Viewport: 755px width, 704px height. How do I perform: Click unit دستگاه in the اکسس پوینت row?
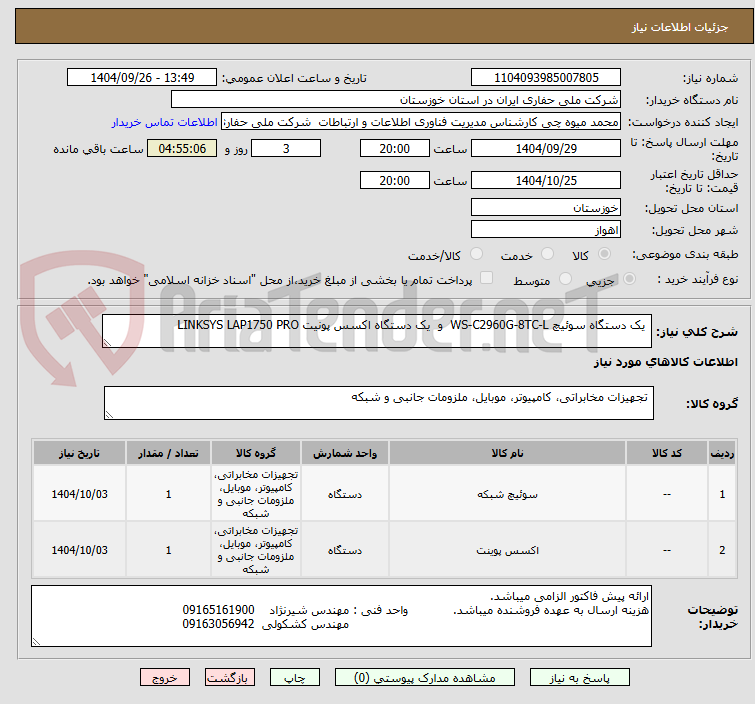click(x=345, y=550)
